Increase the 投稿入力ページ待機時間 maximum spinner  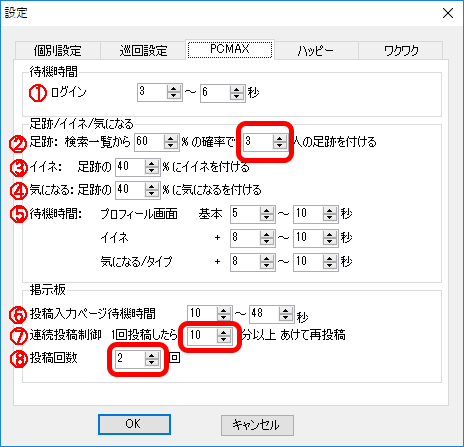point(285,310)
